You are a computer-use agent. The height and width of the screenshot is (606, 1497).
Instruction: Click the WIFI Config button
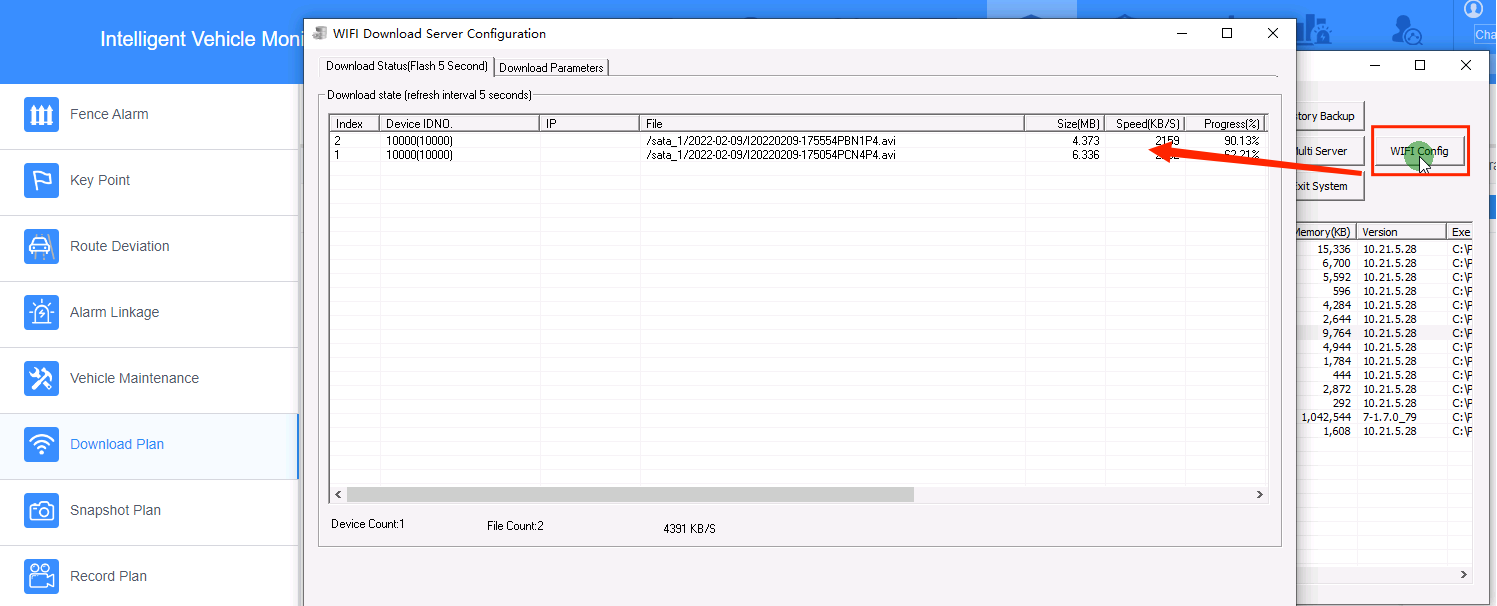pos(1419,151)
